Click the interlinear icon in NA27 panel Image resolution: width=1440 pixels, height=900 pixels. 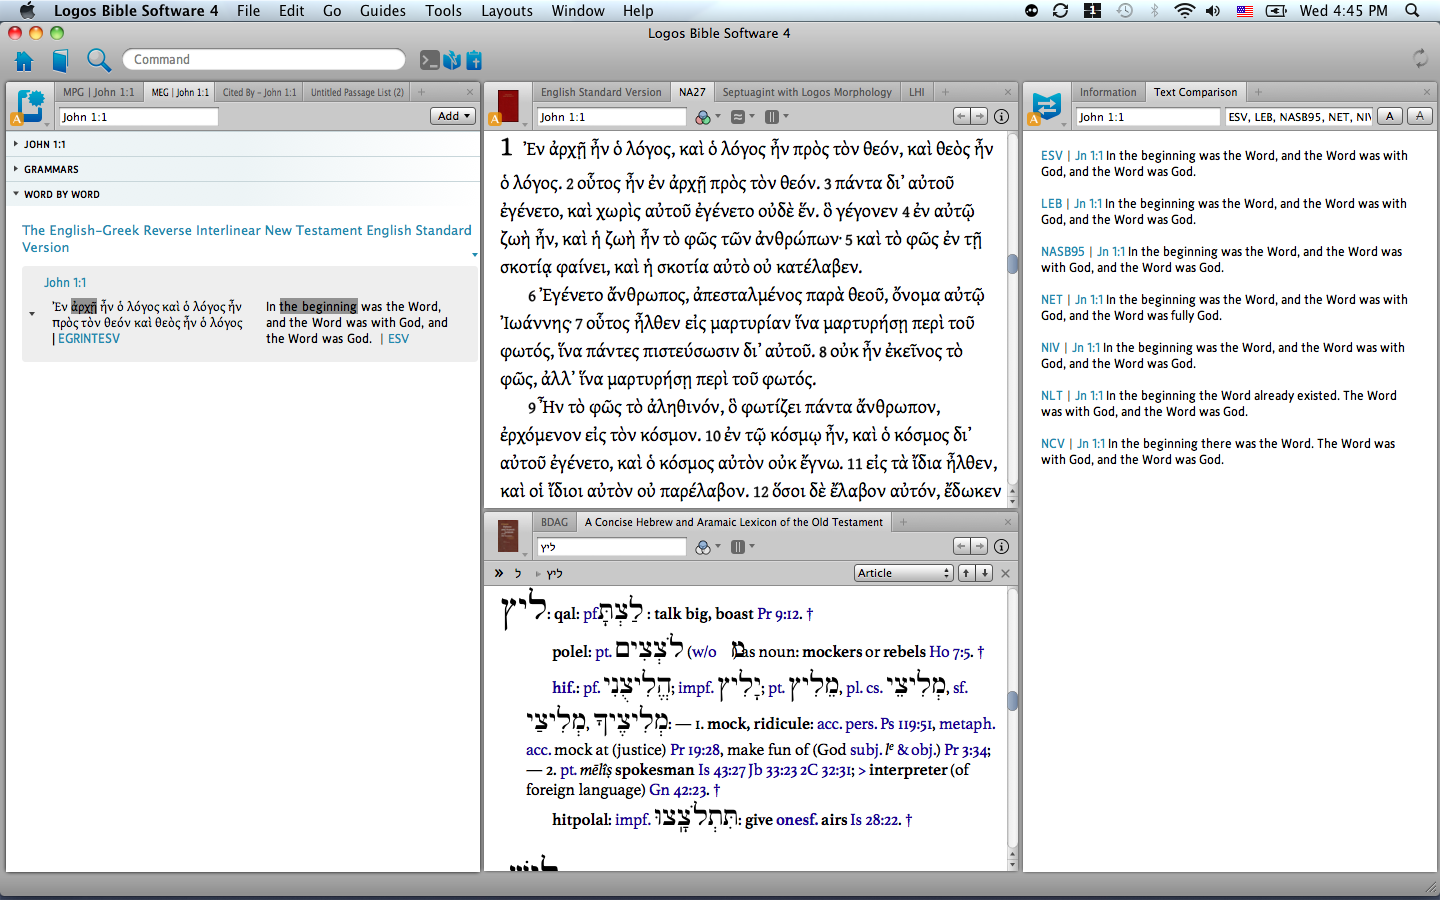click(x=741, y=117)
